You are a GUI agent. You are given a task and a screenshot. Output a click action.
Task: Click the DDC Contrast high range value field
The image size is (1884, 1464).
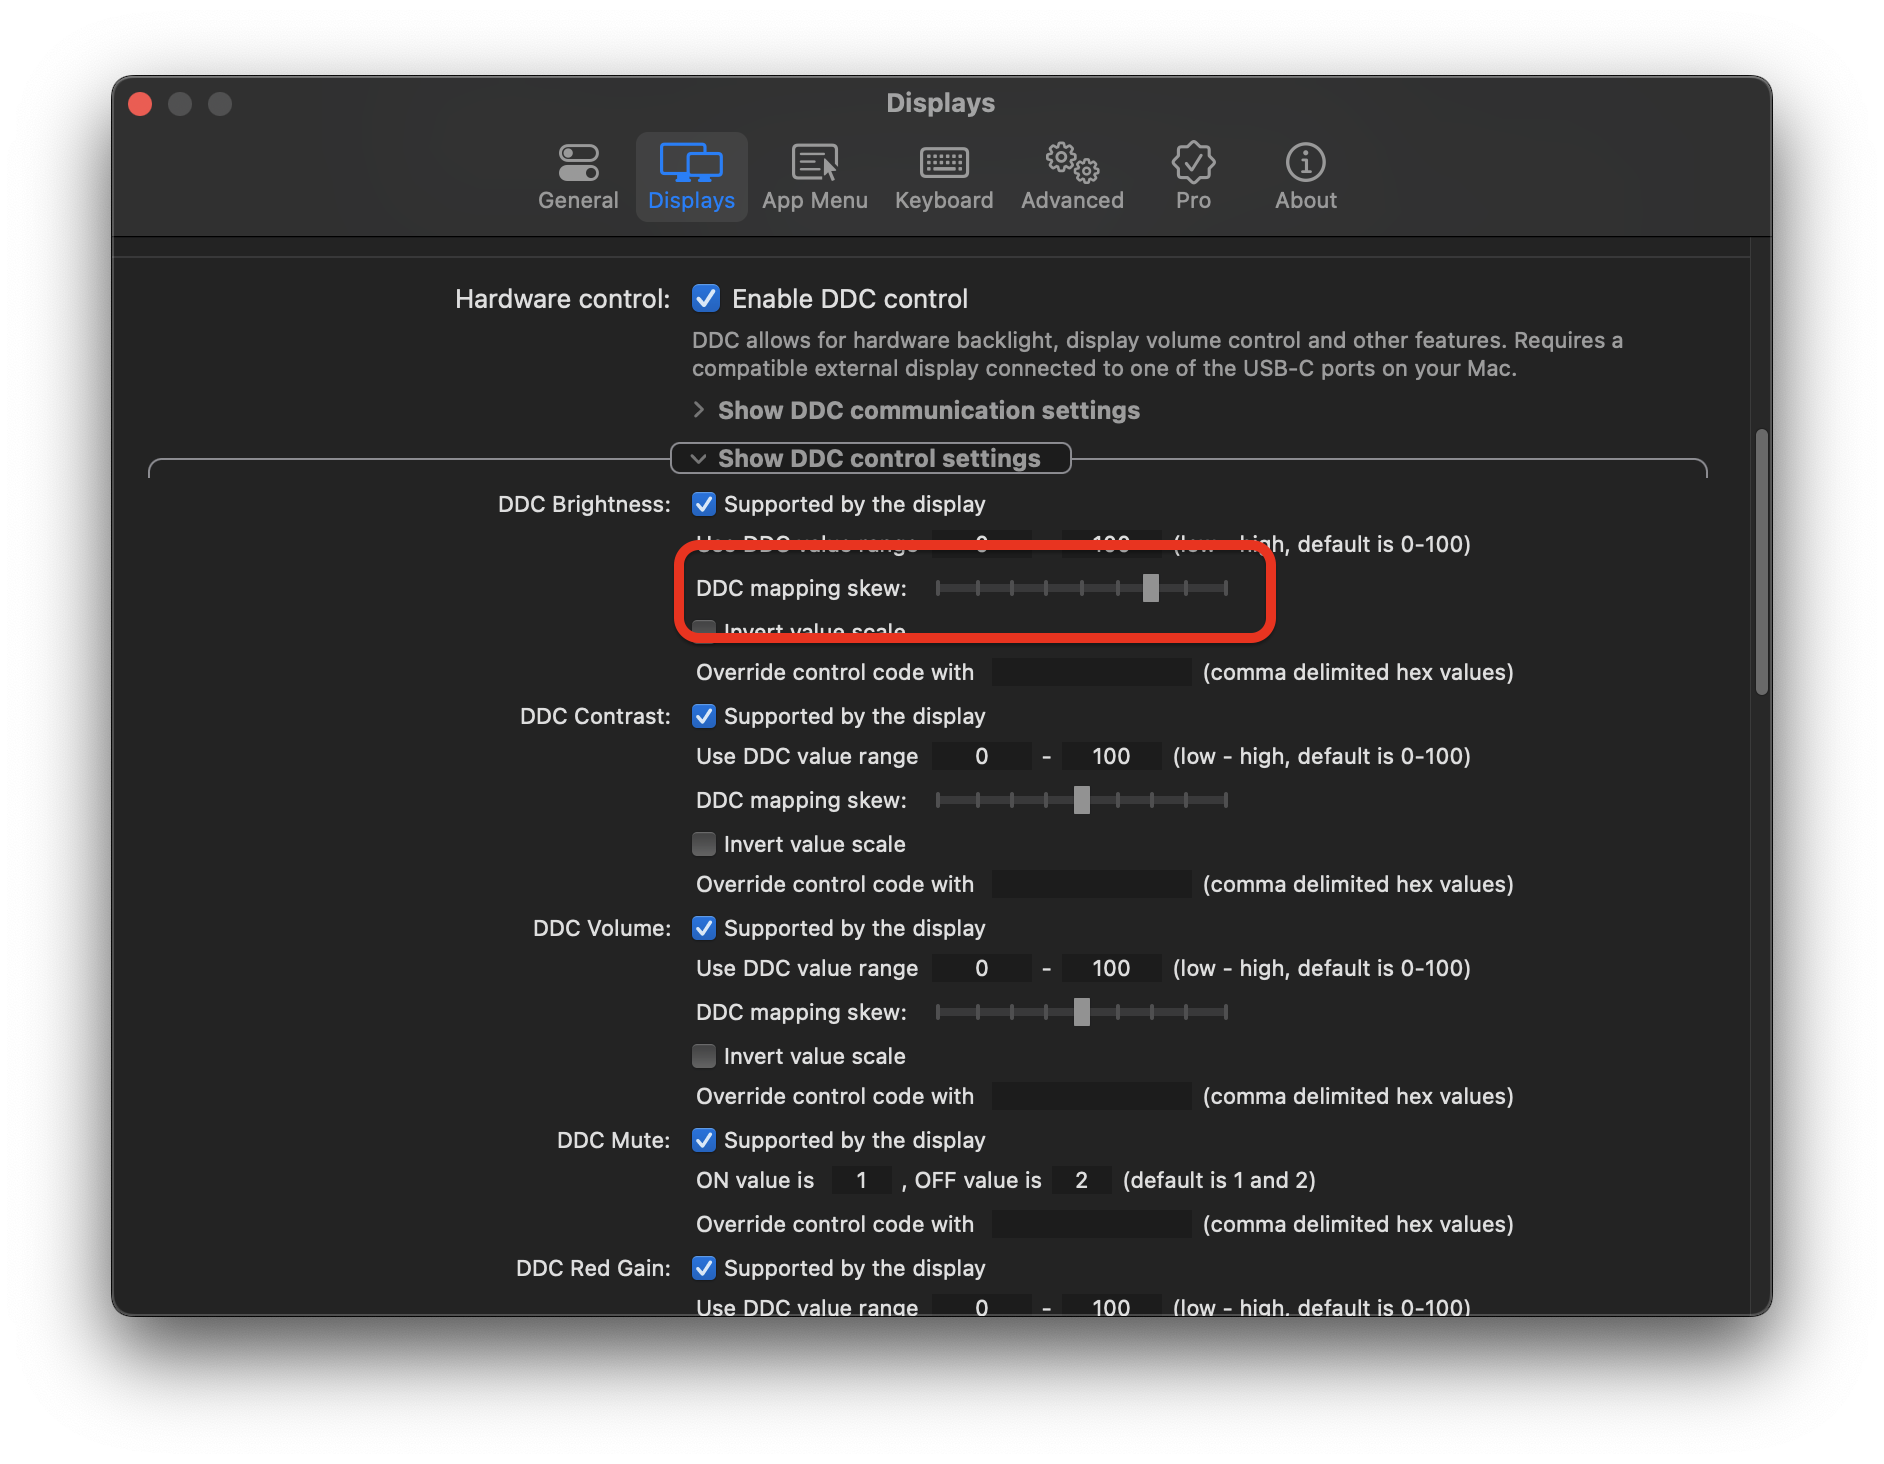click(x=1110, y=756)
